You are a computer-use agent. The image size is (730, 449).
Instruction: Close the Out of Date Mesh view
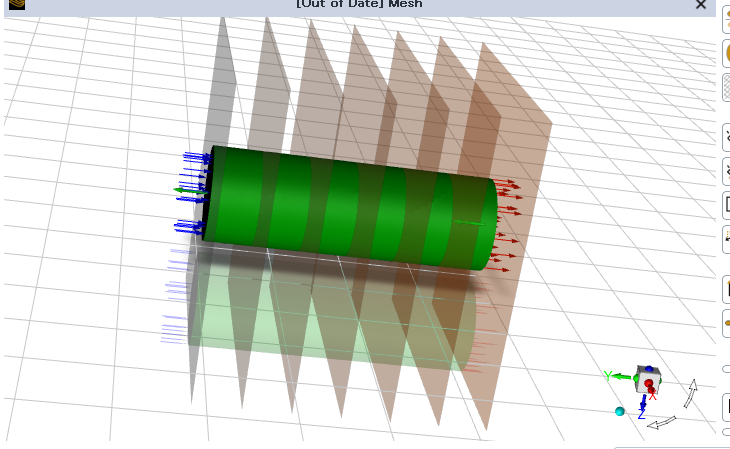(x=701, y=5)
